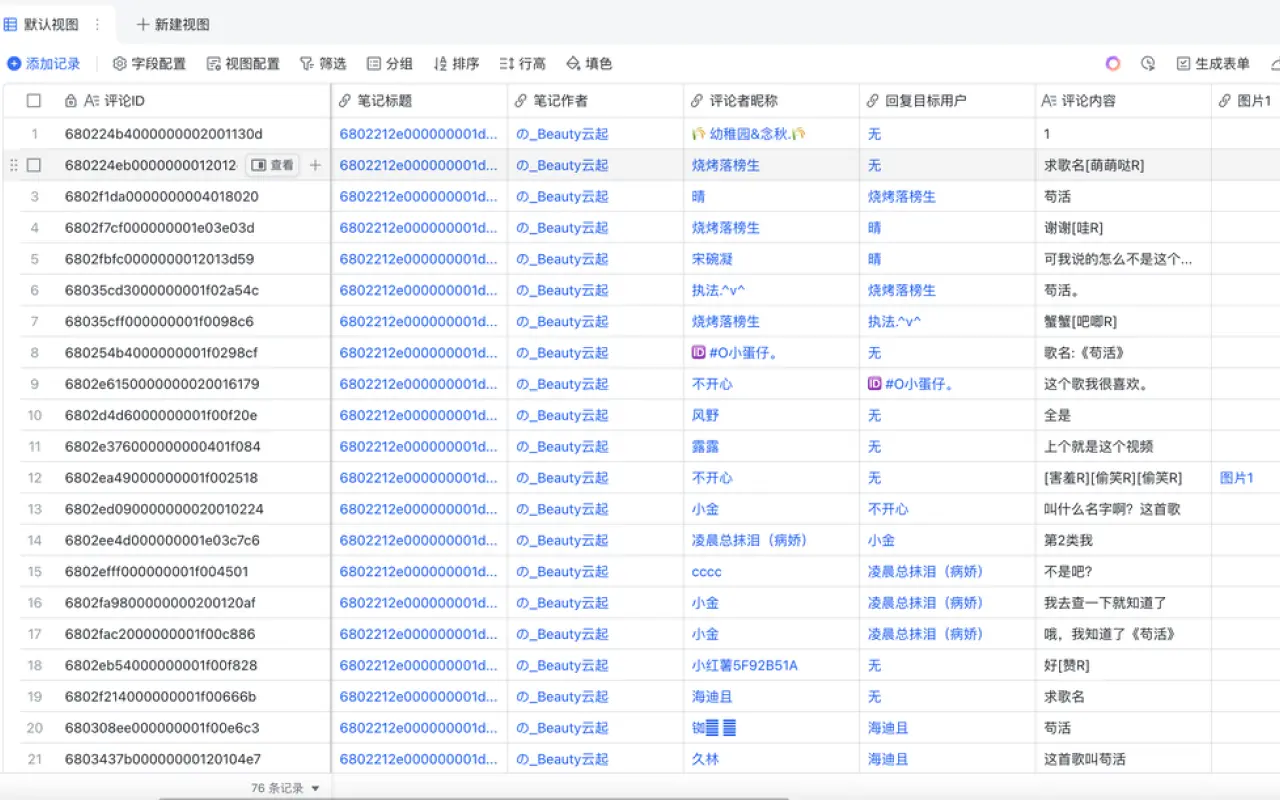
Task: Create a view with 新建视图
Action: point(172,25)
